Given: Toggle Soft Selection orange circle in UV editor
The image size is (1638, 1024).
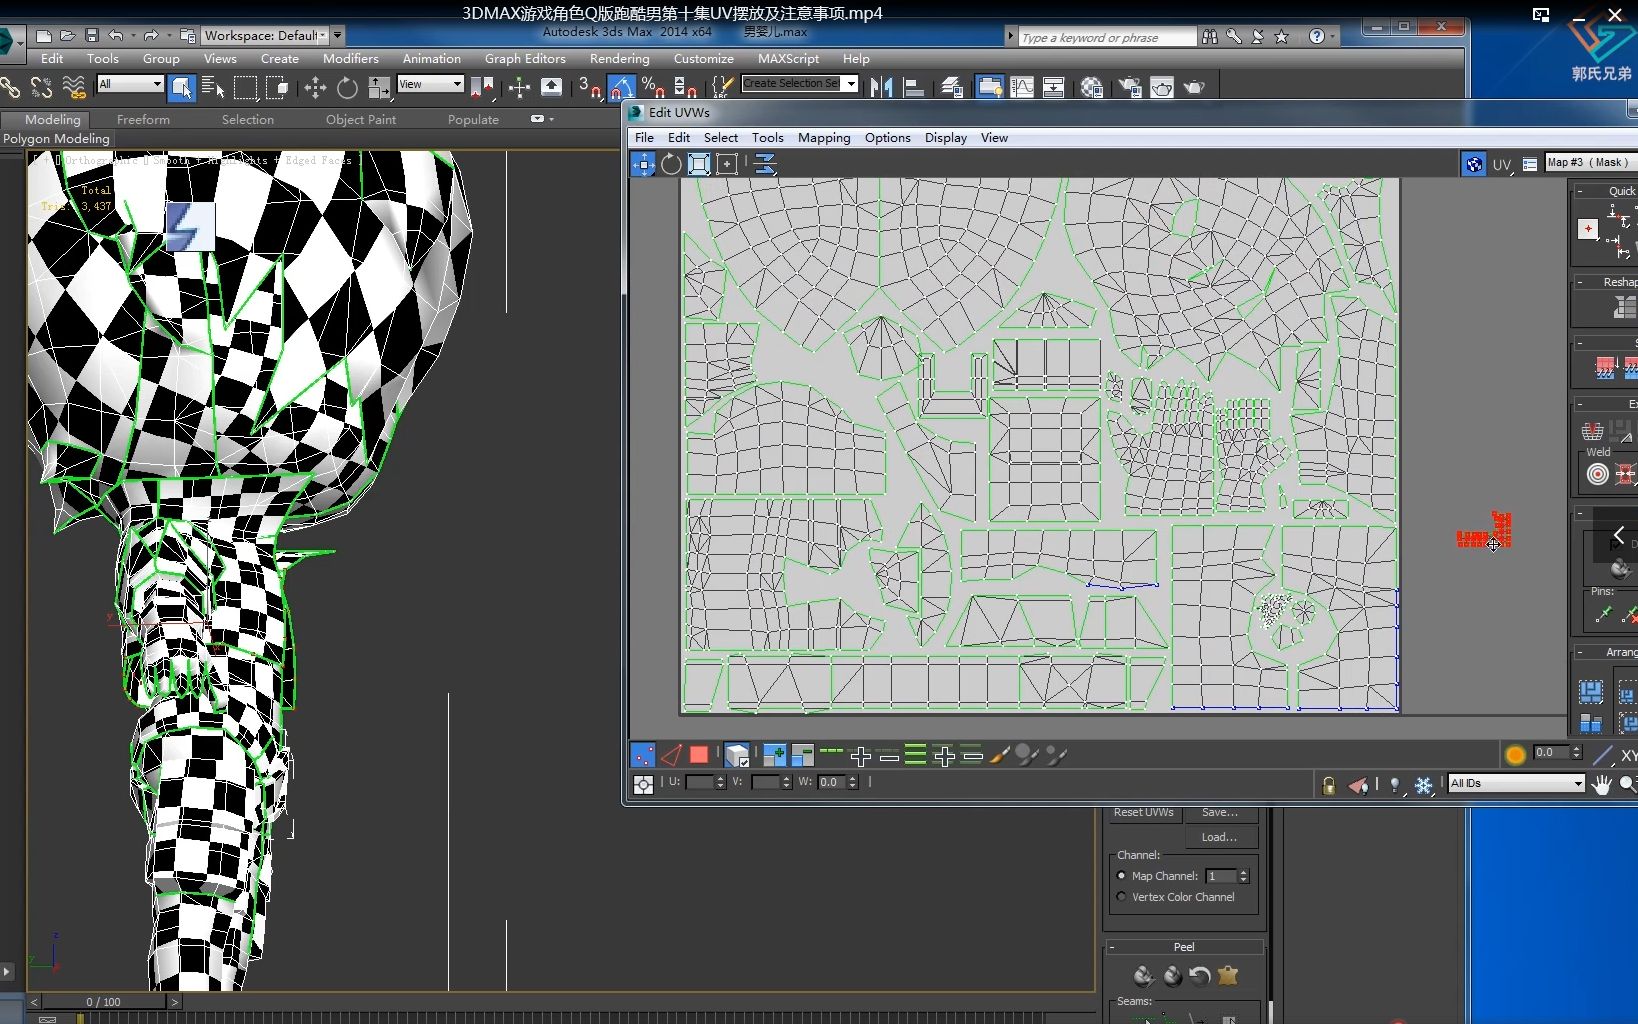Looking at the screenshot, I should coord(1515,755).
